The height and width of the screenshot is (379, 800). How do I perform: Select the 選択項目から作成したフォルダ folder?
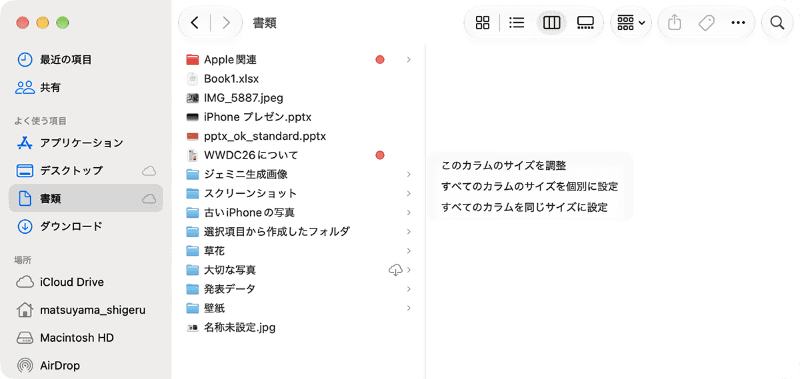(x=299, y=232)
